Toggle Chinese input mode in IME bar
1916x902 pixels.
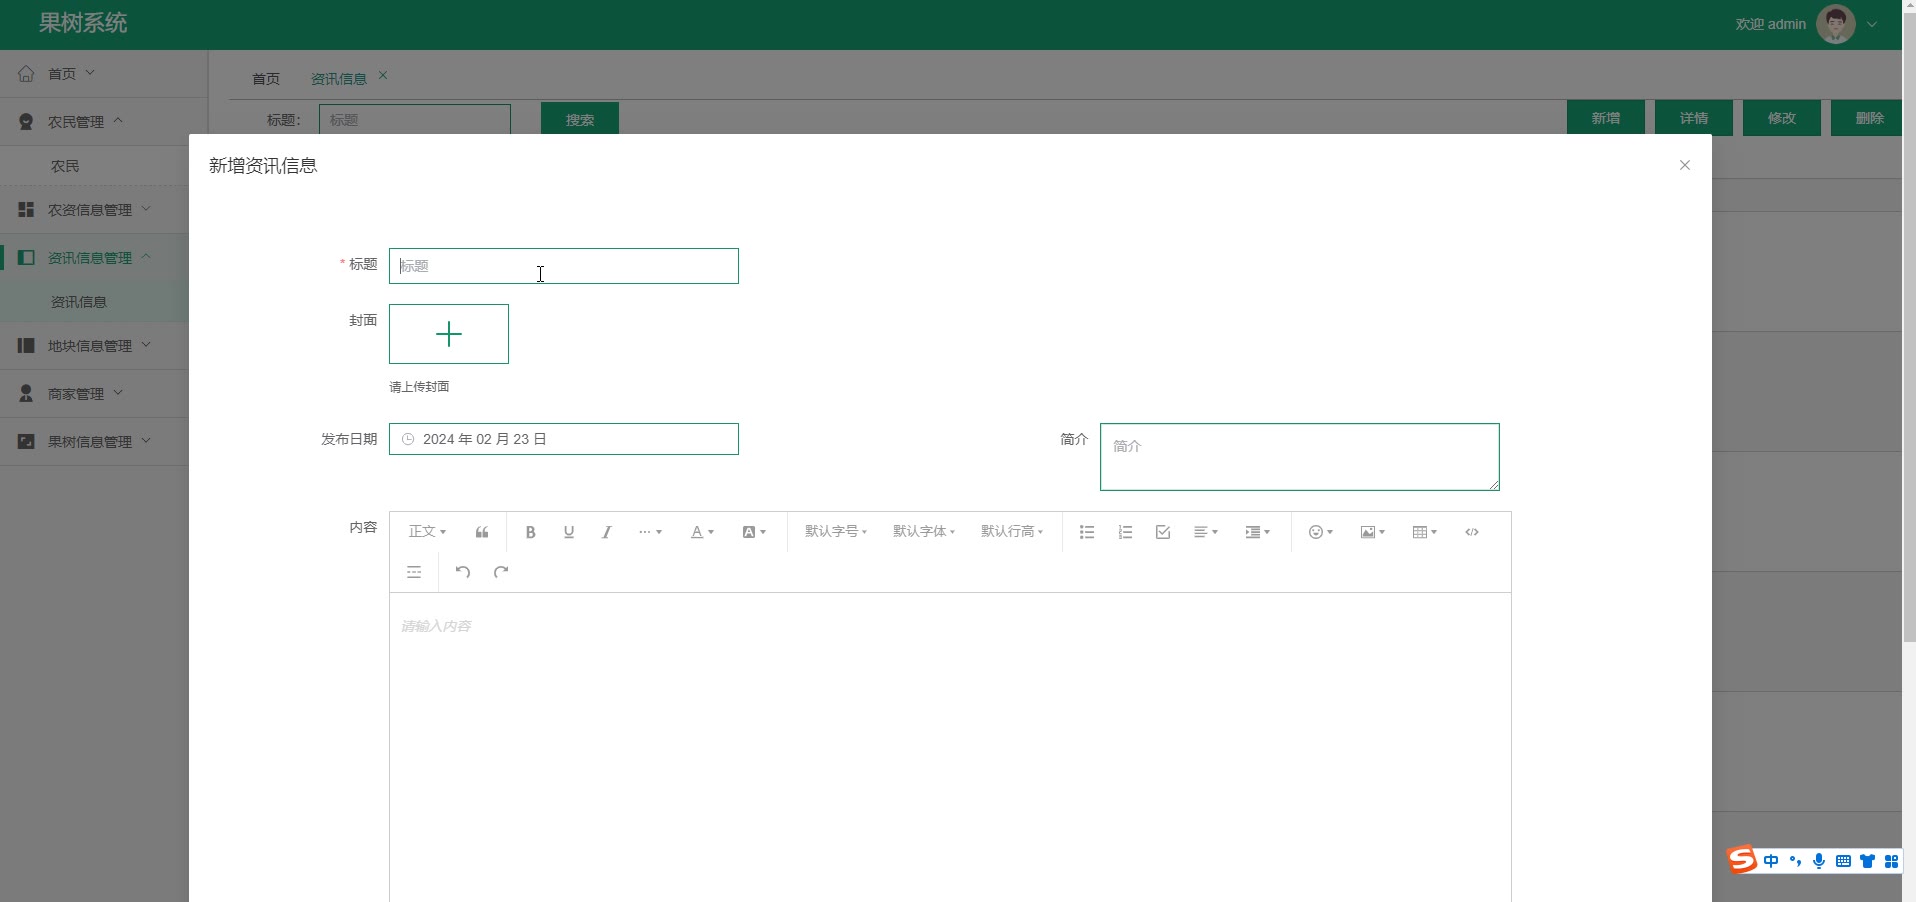[1771, 861]
